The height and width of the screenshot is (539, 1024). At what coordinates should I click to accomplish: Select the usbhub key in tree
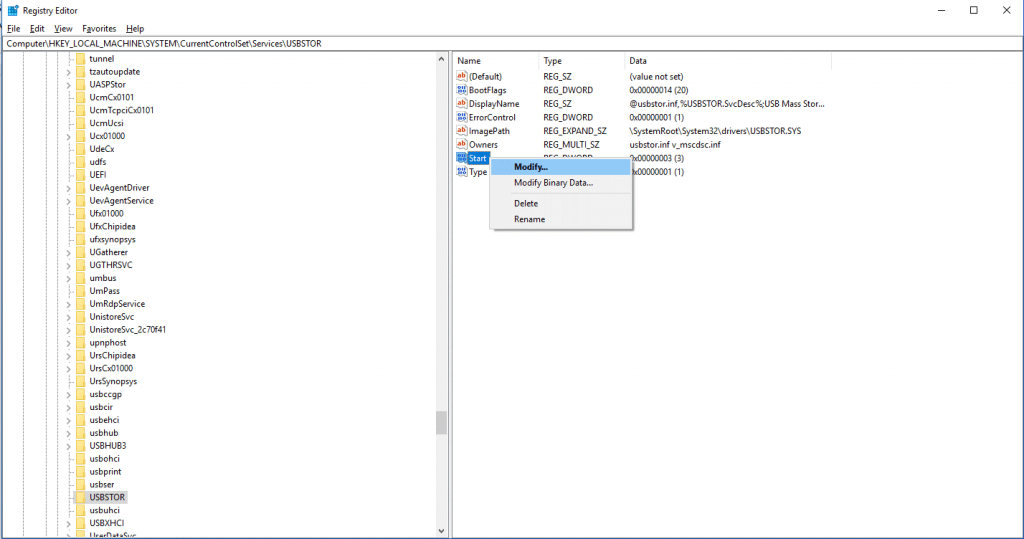click(103, 433)
